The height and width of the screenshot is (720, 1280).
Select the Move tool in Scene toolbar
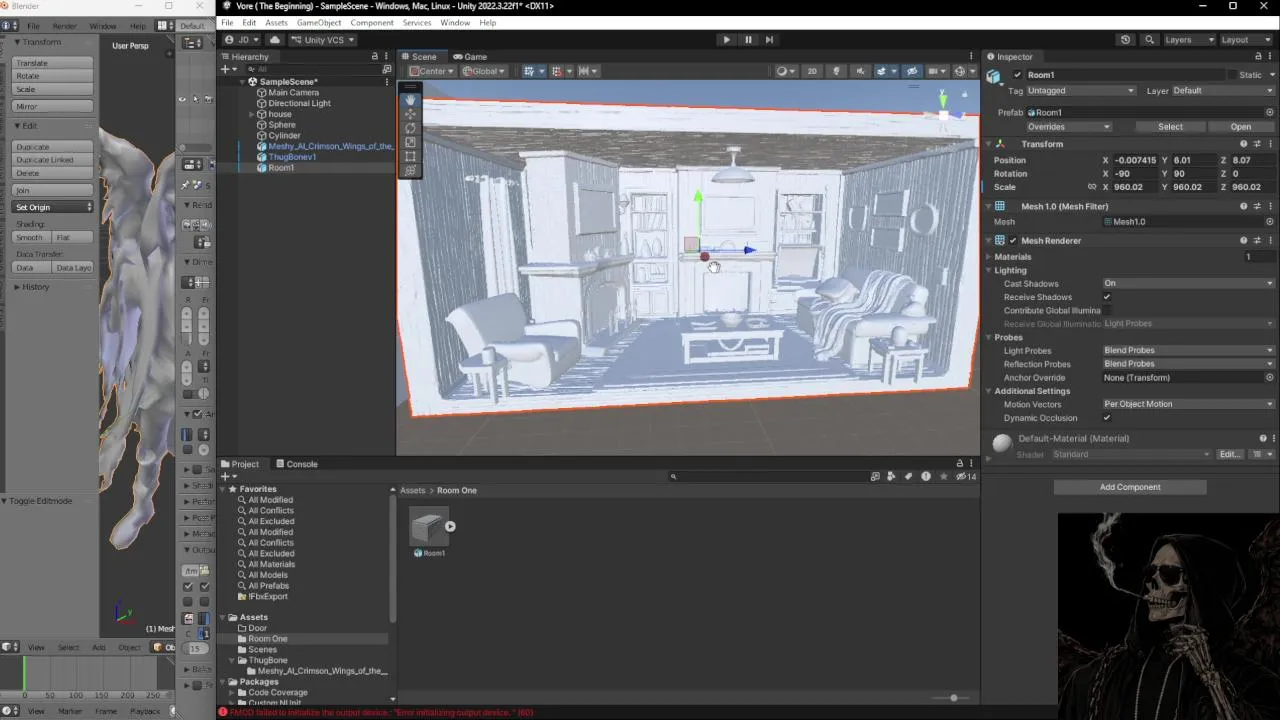410,114
